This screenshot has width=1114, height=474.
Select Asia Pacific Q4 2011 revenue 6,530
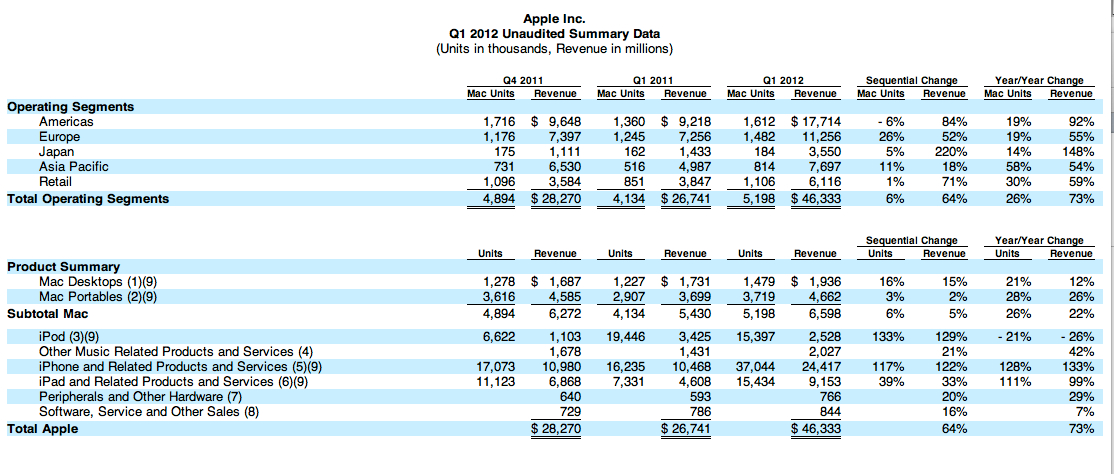point(565,166)
